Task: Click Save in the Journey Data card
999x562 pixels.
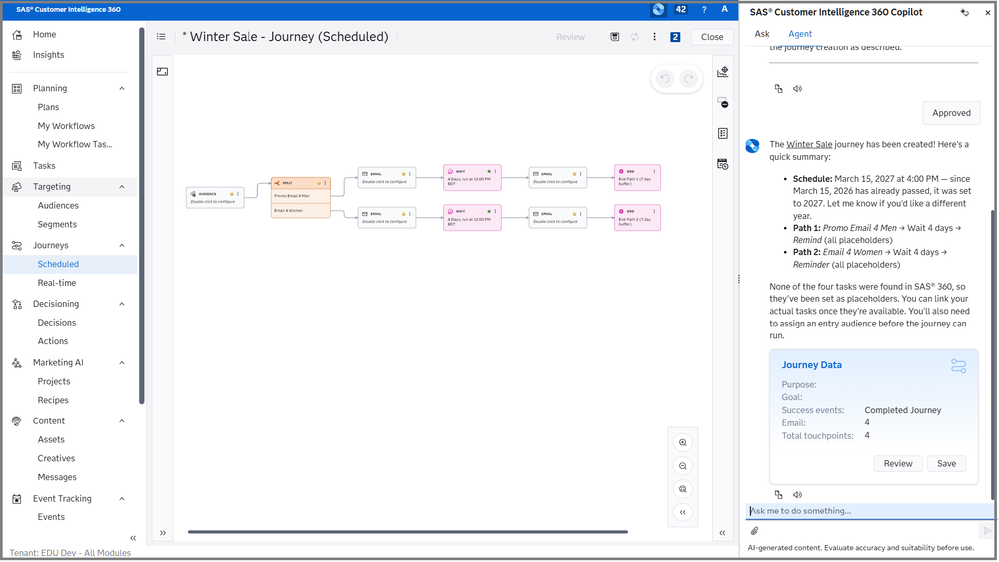Action: [x=946, y=464]
